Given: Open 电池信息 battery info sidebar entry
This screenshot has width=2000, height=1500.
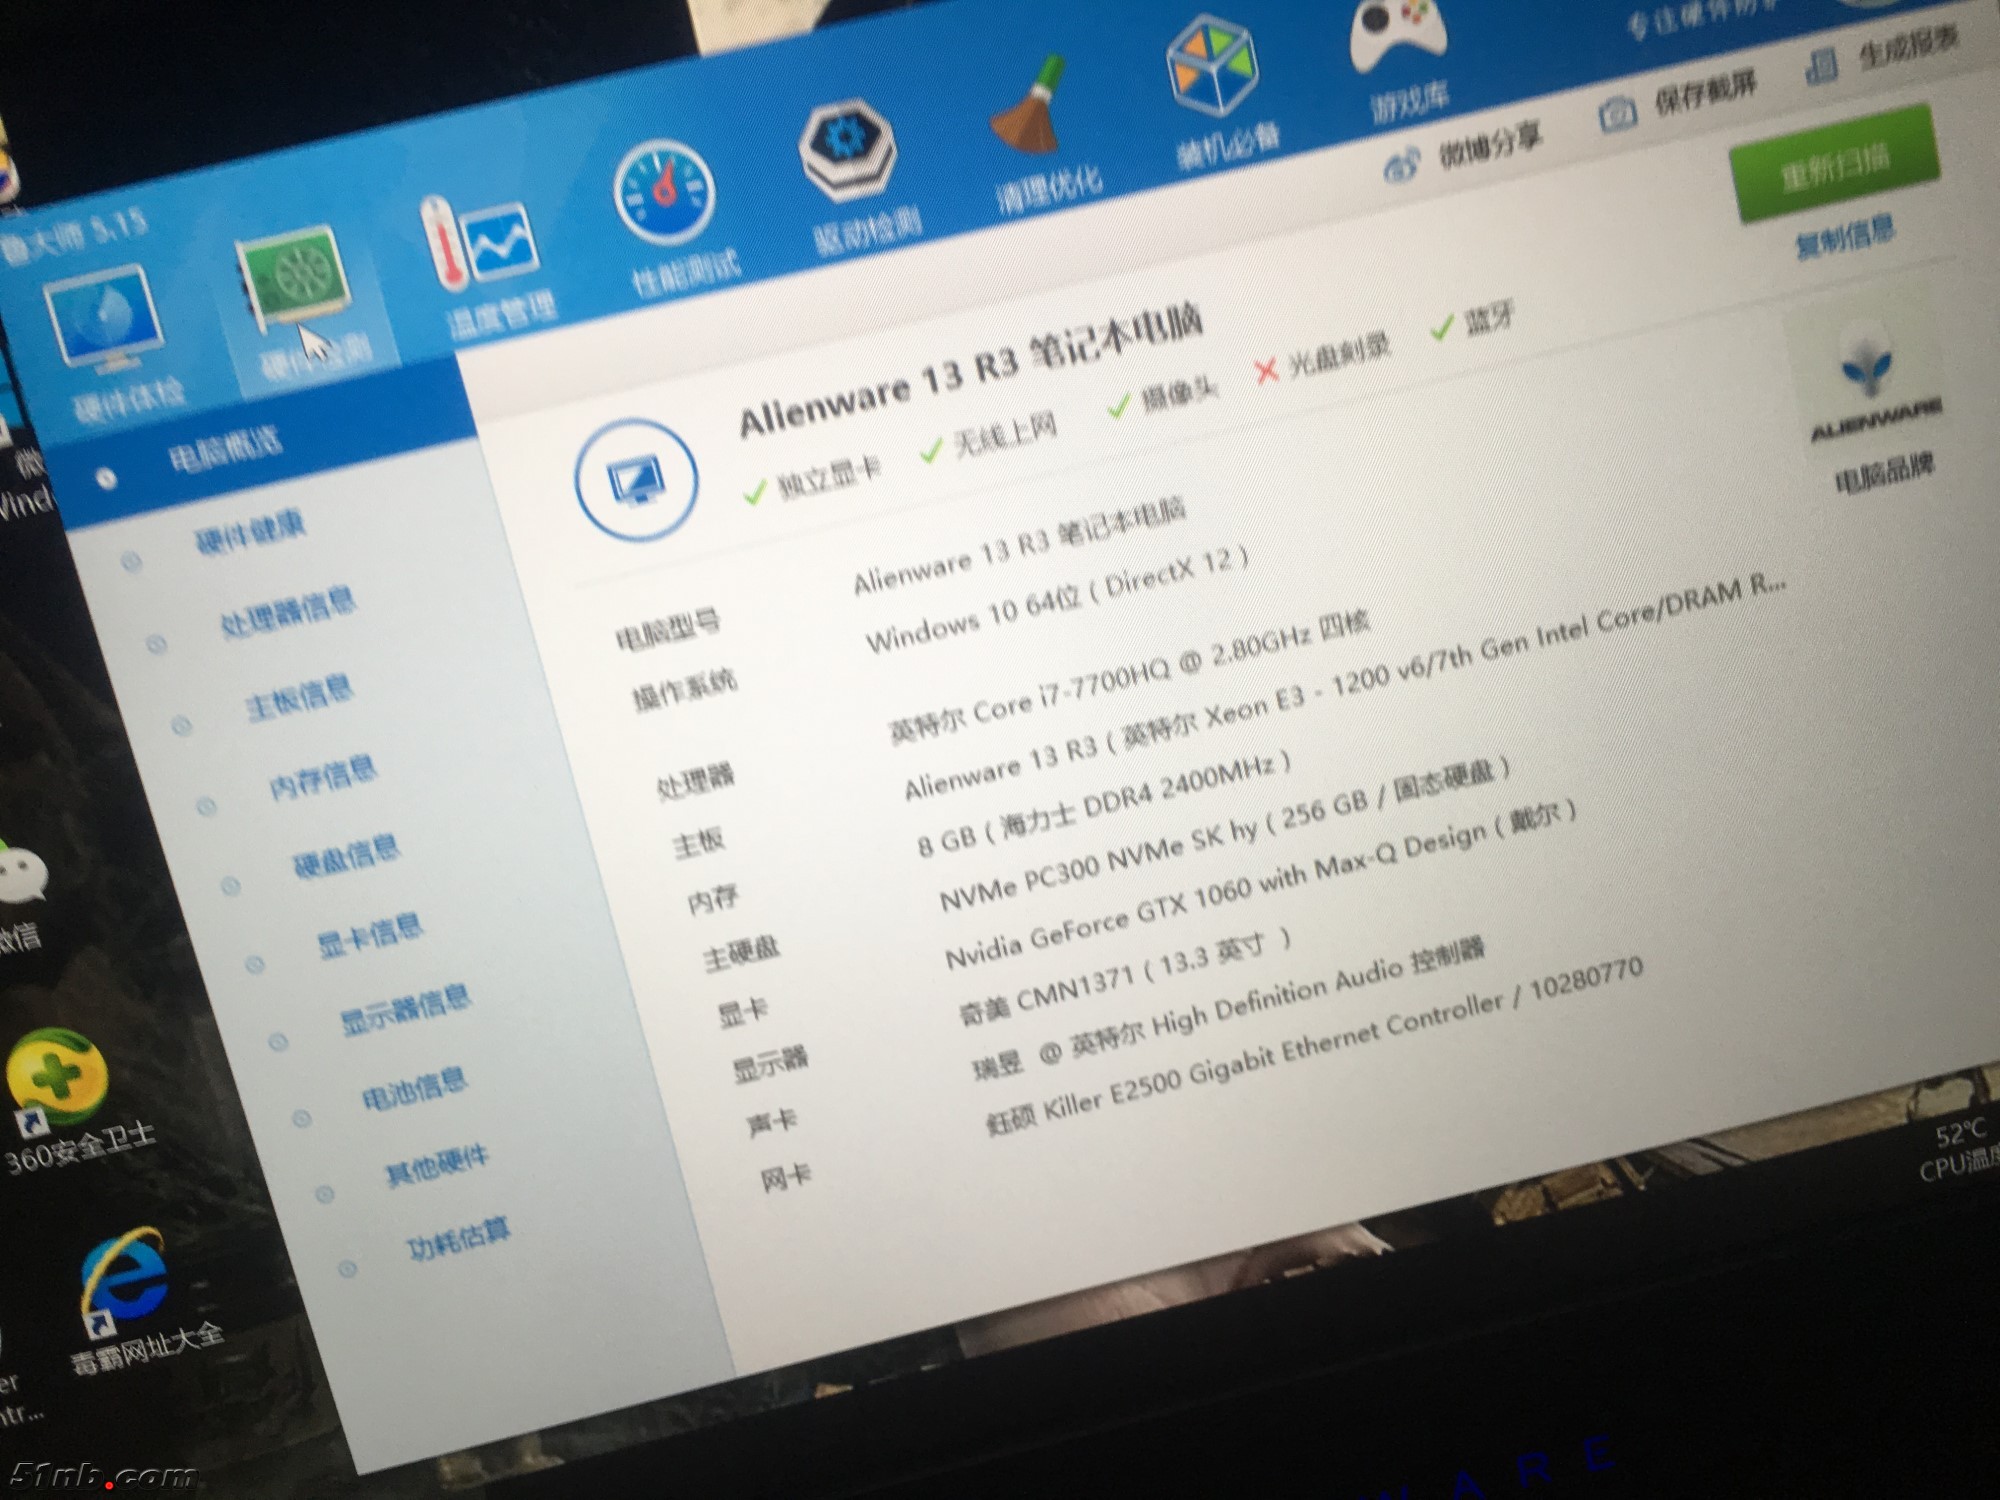Looking at the screenshot, I should (x=414, y=1090).
